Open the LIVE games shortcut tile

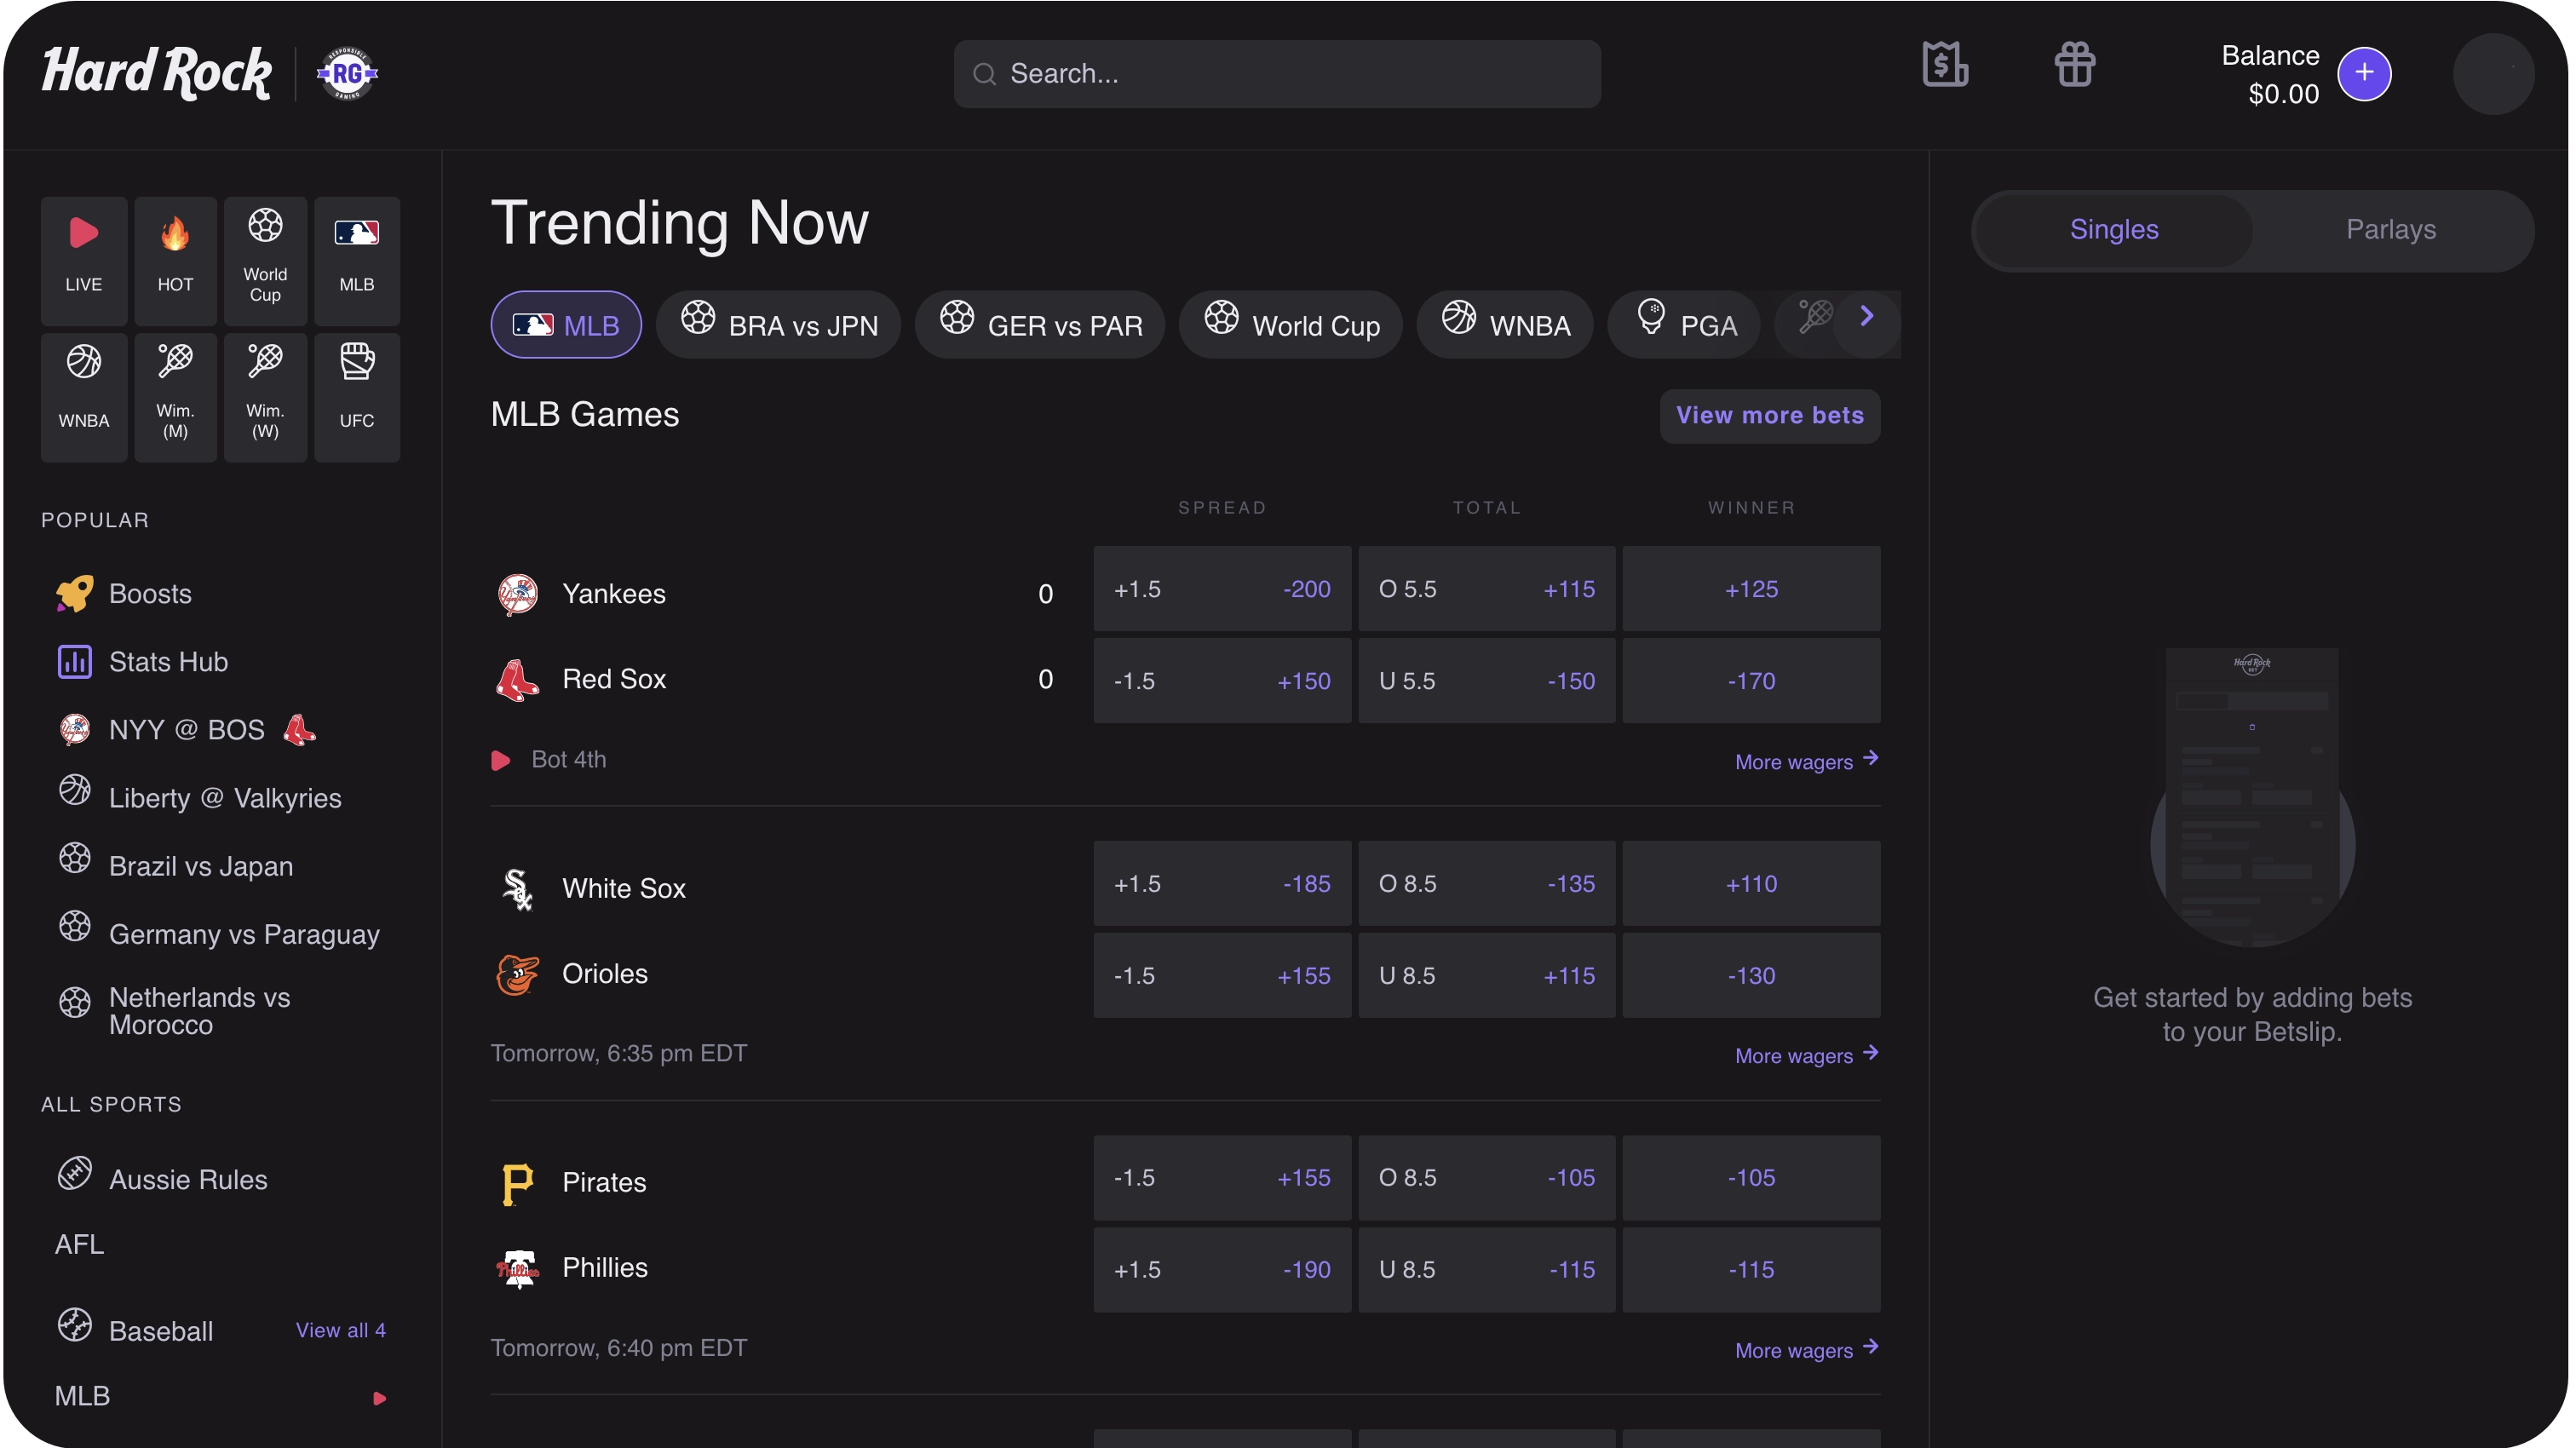(x=84, y=260)
